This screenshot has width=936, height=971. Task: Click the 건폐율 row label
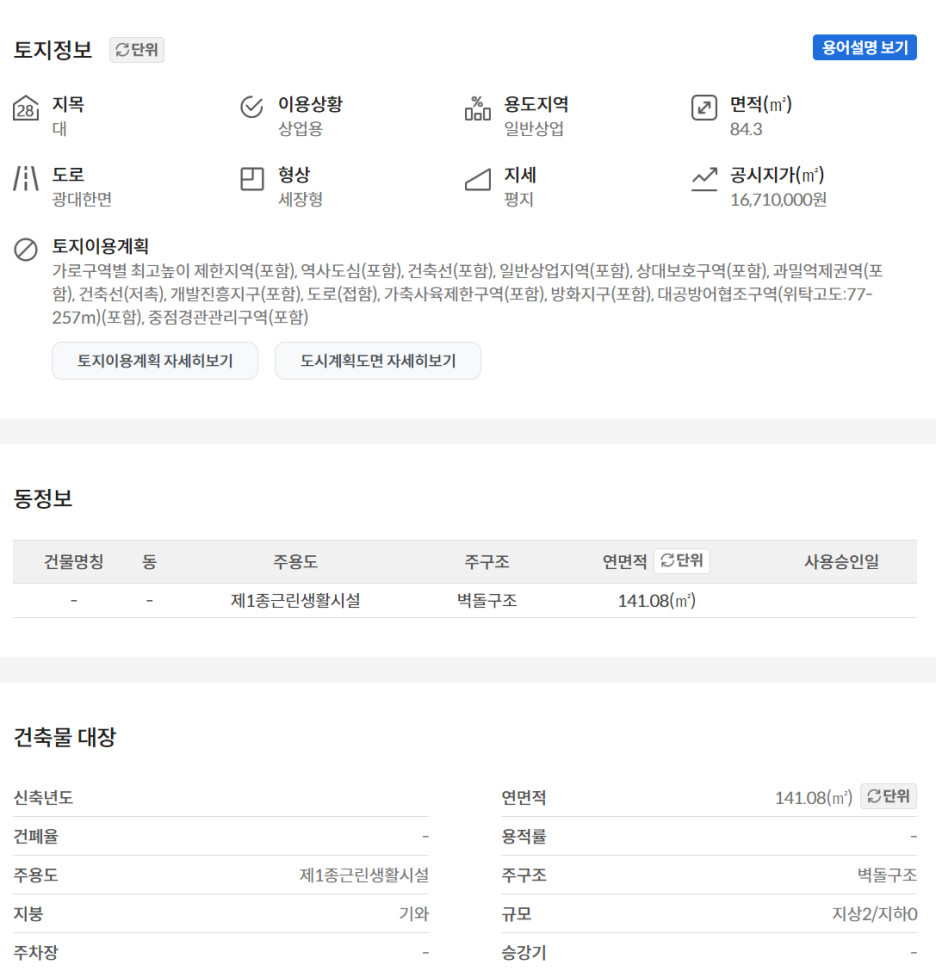[x=36, y=837]
